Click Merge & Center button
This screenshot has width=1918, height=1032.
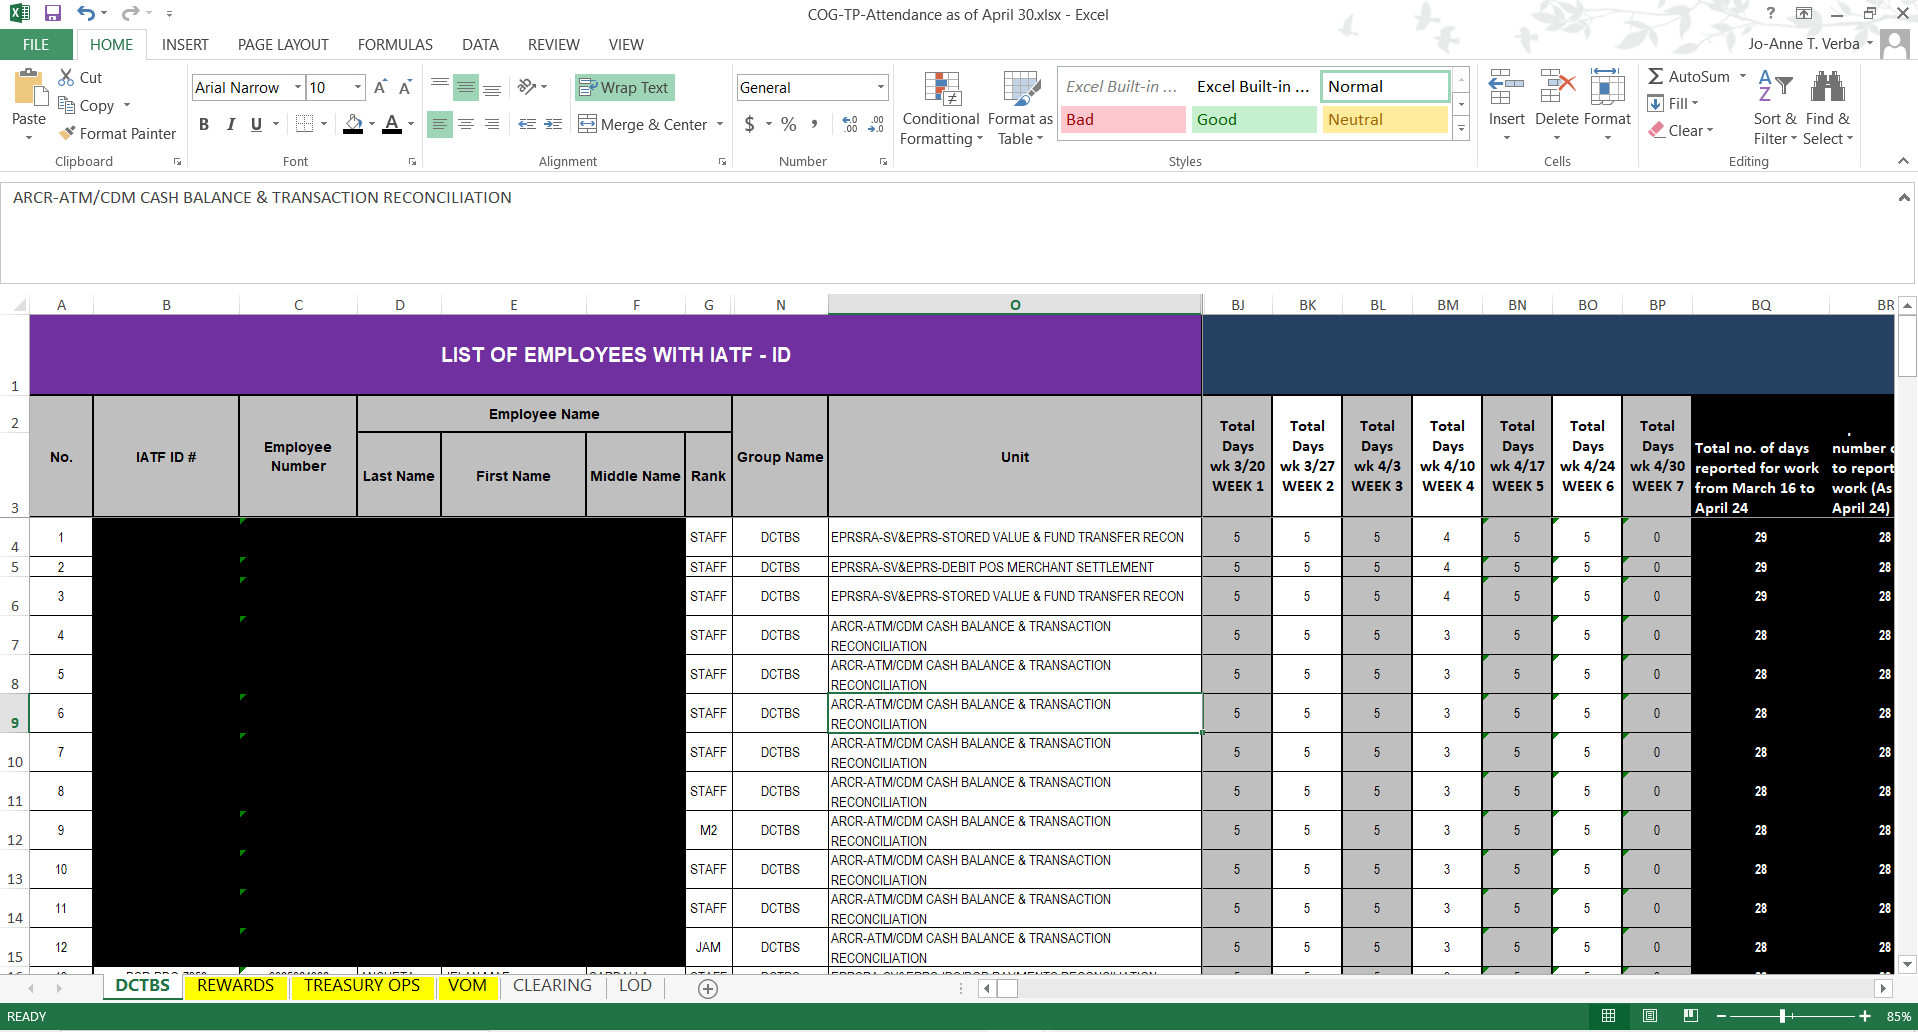tap(643, 124)
